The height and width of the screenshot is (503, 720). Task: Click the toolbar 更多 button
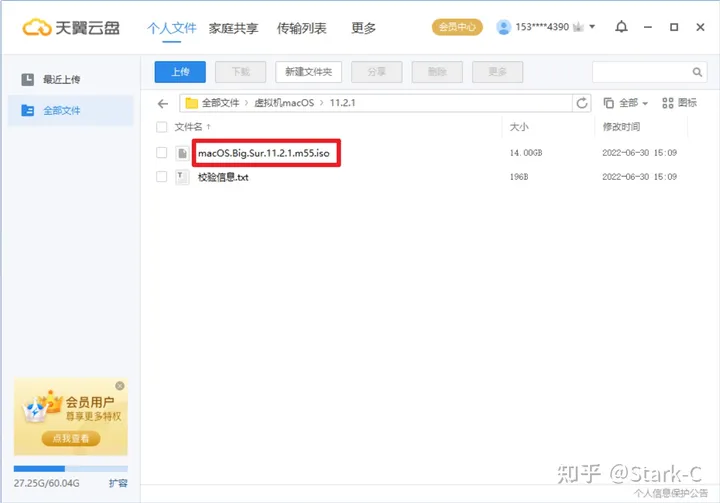(497, 72)
